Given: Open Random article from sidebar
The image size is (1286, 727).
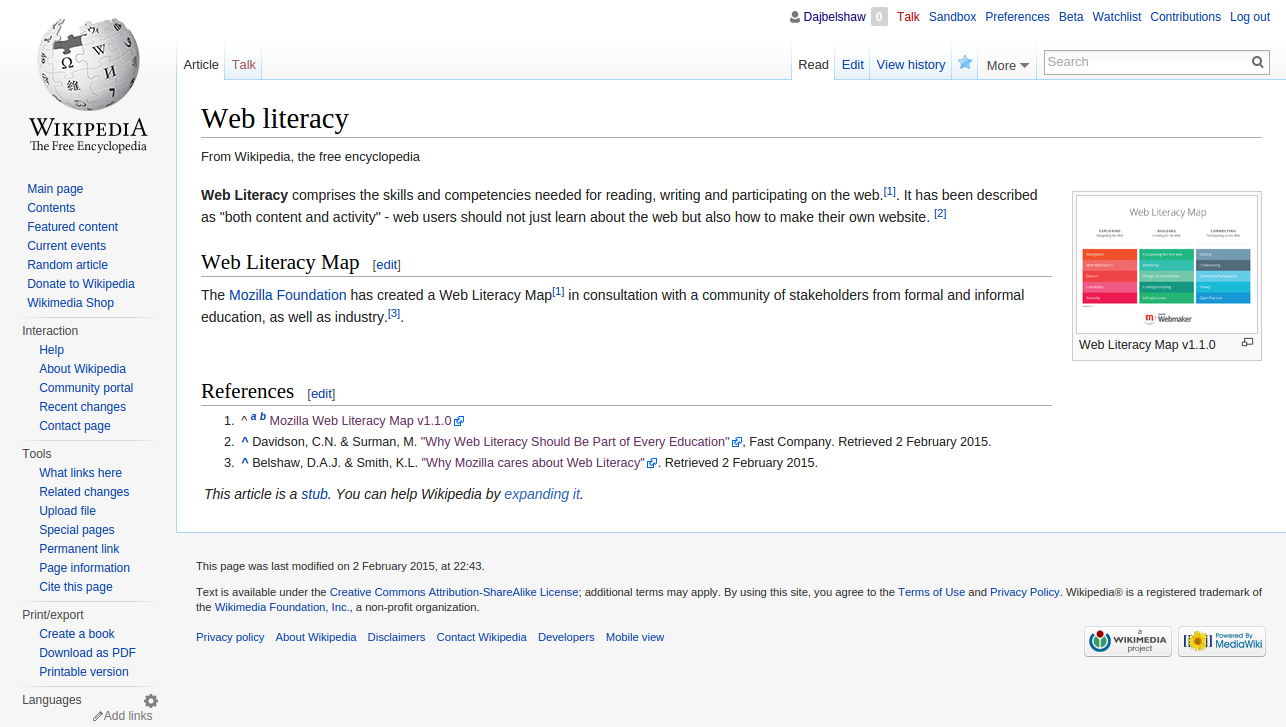Looking at the screenshot, I should point(67,265).
